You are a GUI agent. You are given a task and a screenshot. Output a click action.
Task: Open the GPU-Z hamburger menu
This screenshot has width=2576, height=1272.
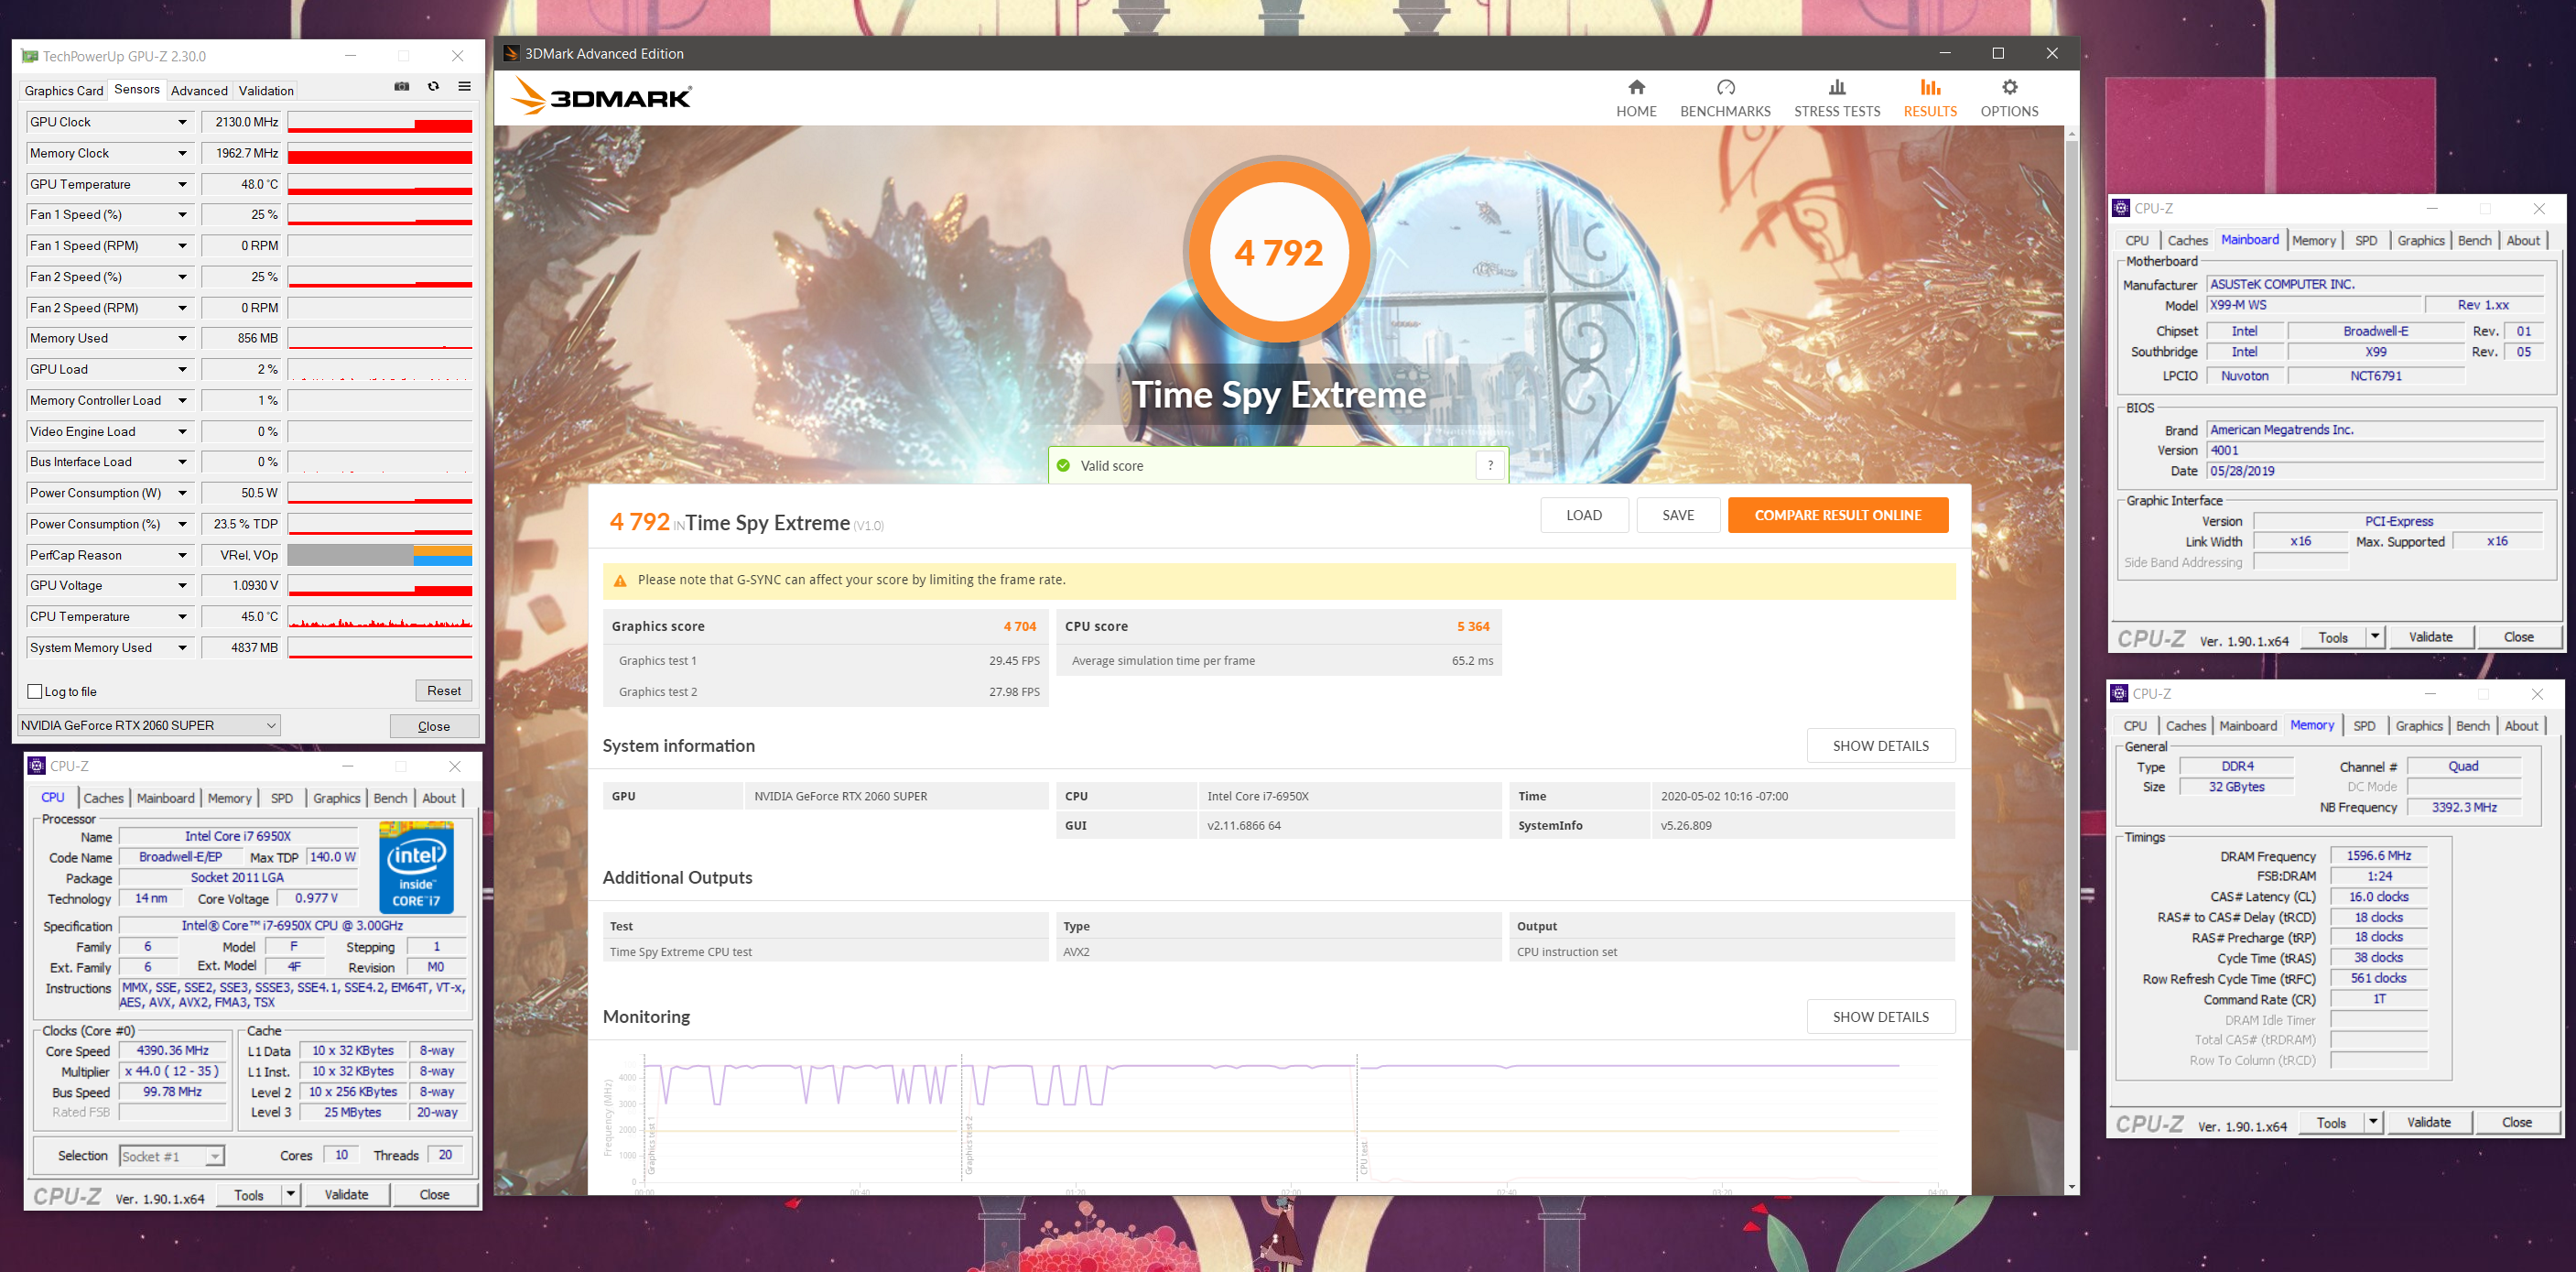464,87
